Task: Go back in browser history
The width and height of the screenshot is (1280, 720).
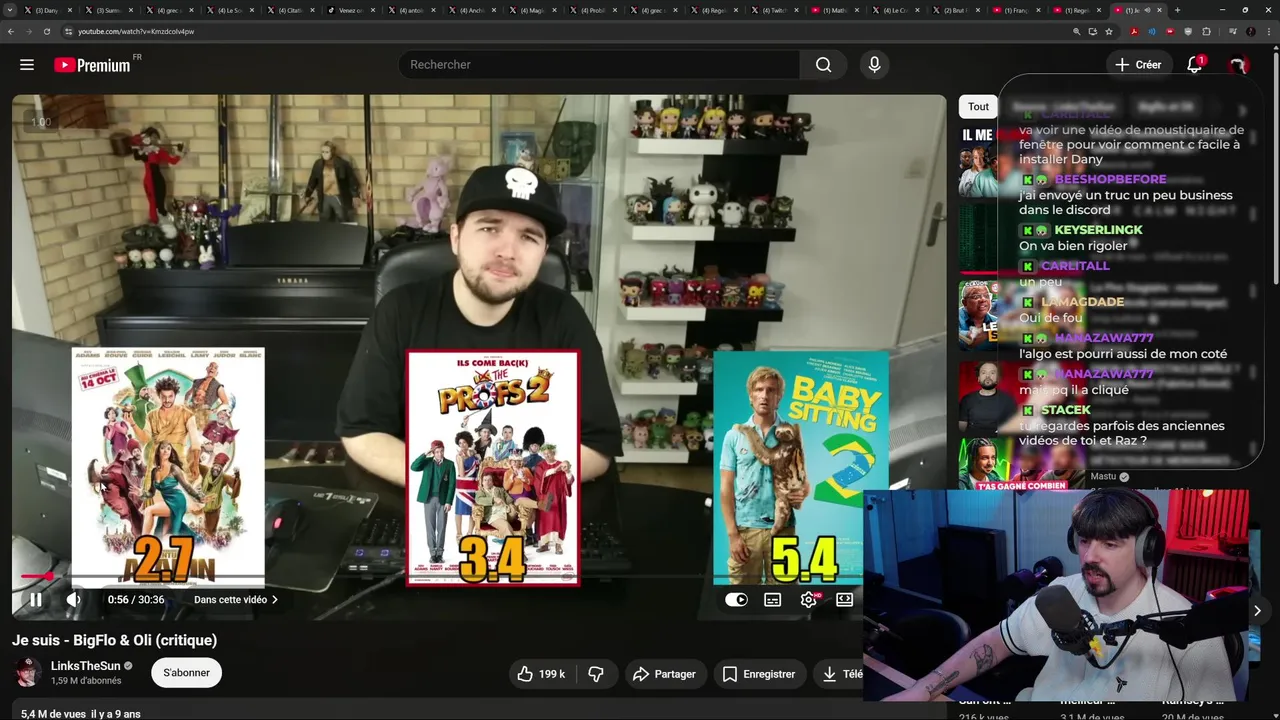Action: pos(11,31)
